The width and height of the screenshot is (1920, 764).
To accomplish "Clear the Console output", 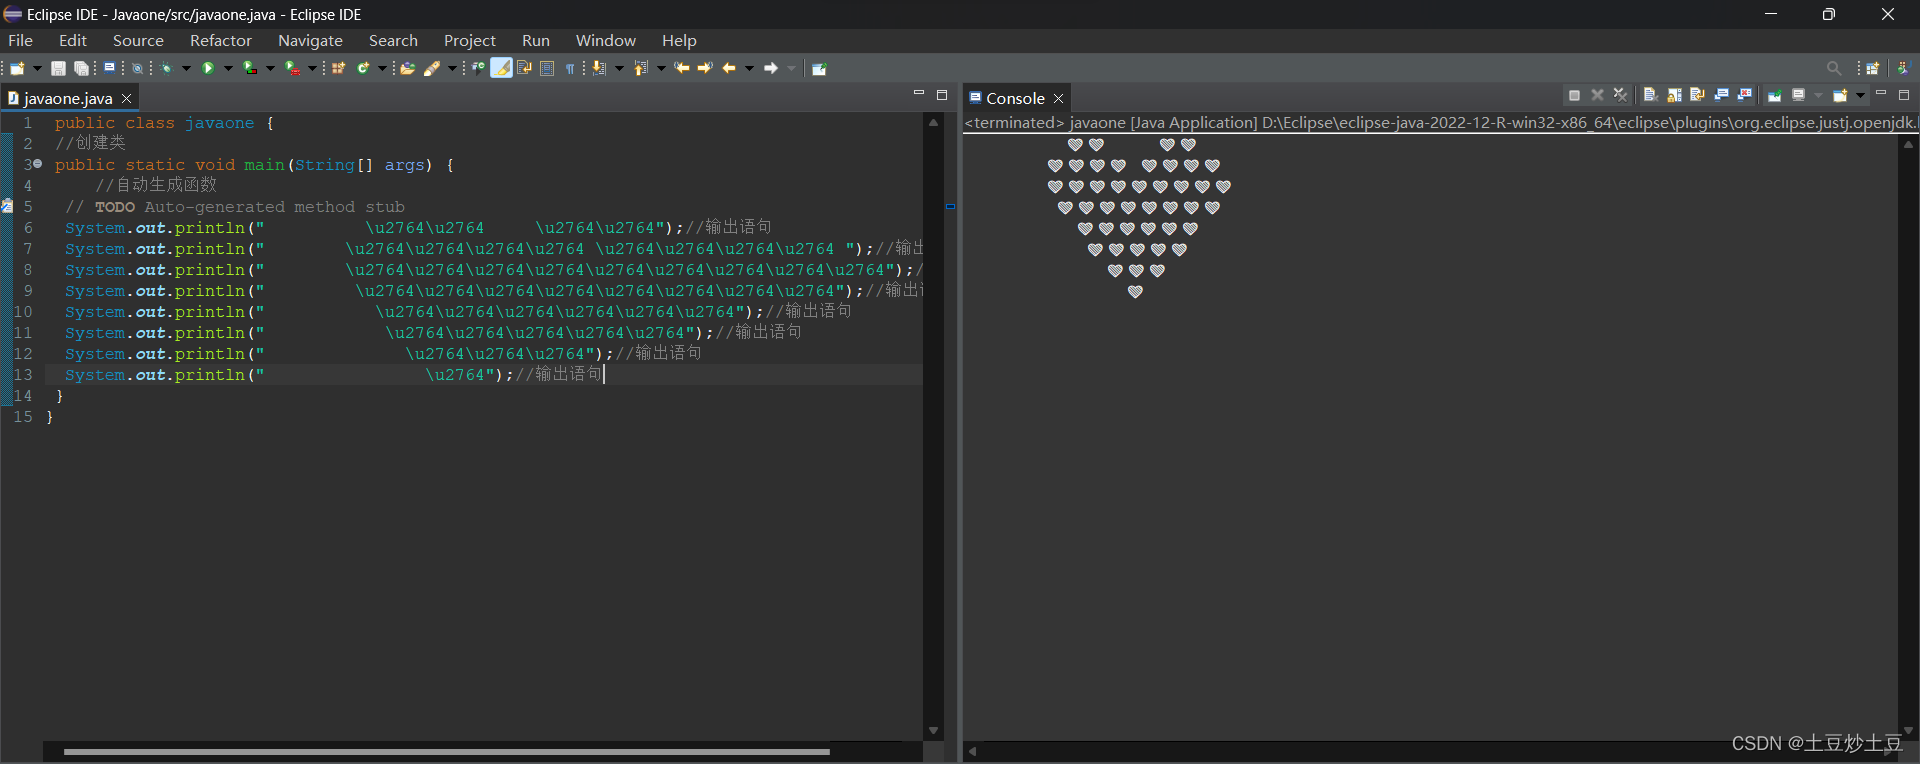I will click(1651, 95).
